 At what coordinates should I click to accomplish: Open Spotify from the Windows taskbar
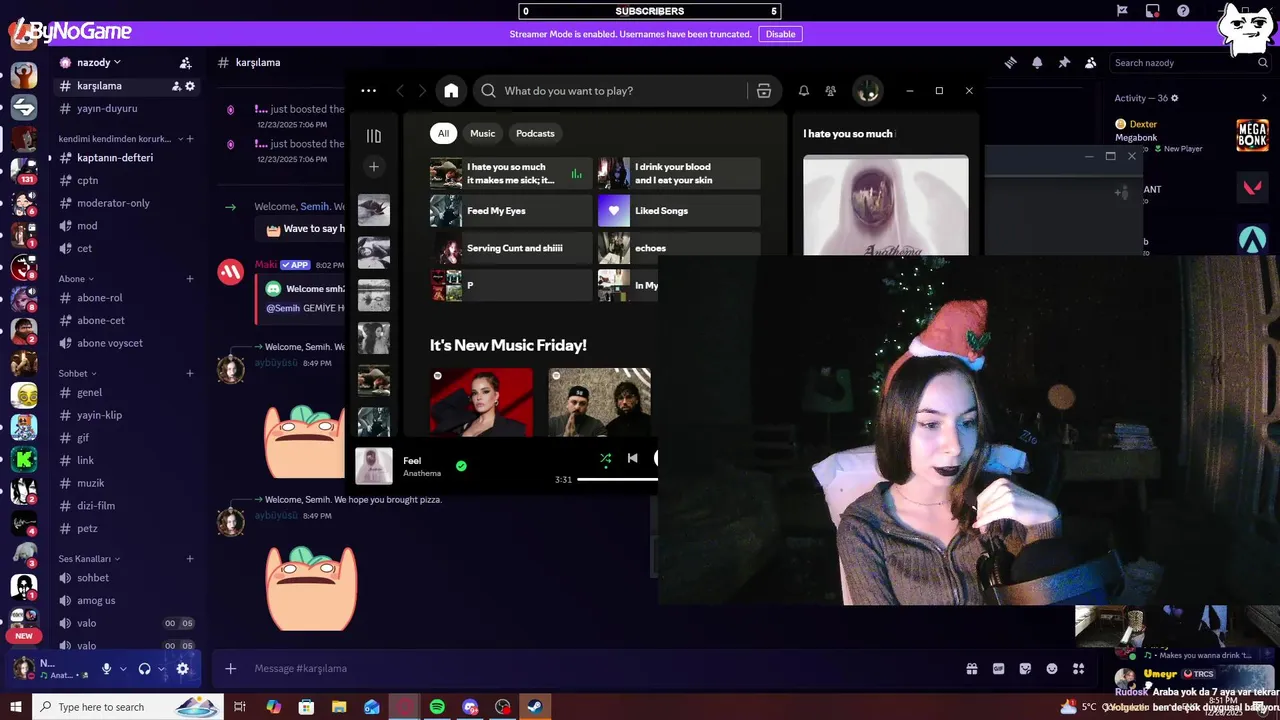[437, 707]
